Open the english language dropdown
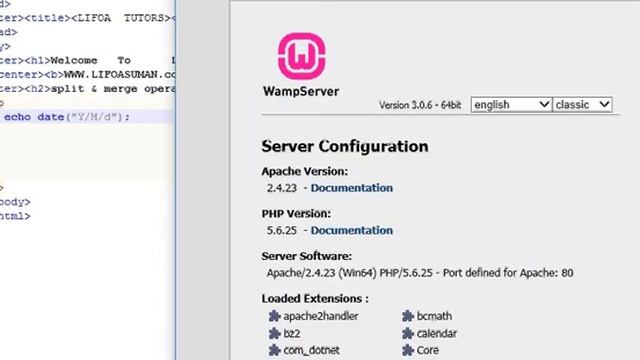This screenshot has width=640, height=360. (511, 105)
